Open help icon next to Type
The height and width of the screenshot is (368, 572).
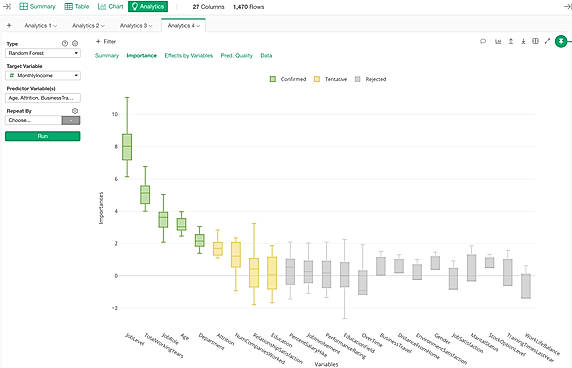click(x=65, y=43)
